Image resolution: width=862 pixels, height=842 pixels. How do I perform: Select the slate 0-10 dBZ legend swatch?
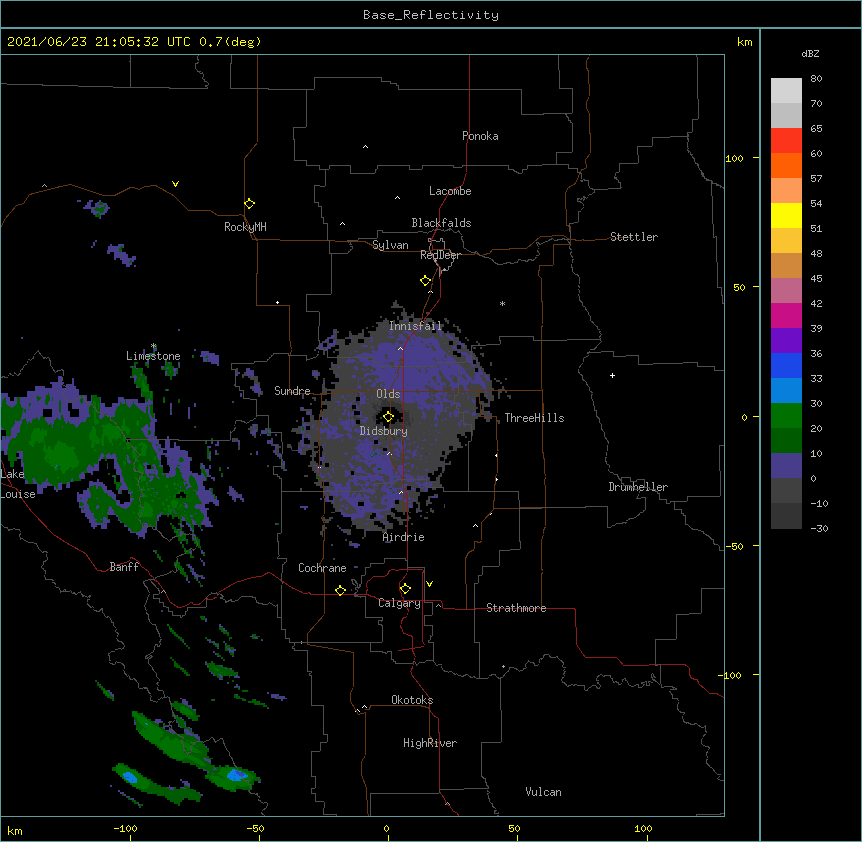coord(786,466)
